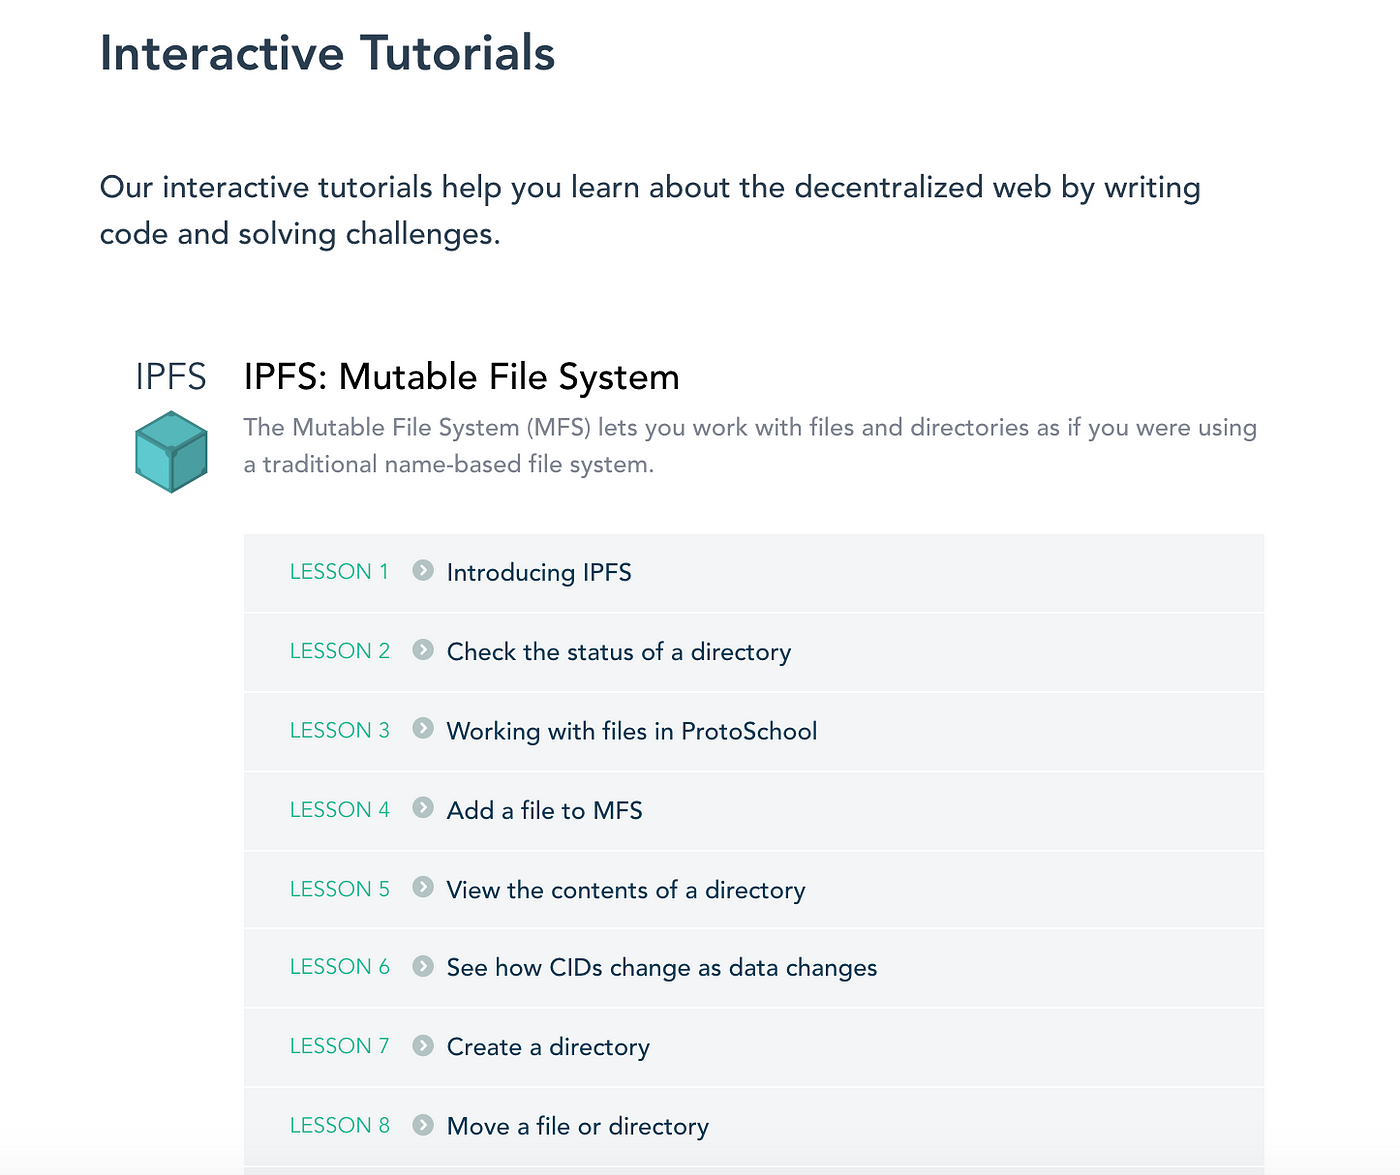
Task: Open lesson Check the status of a directory
Action: (x=619, y=652)
